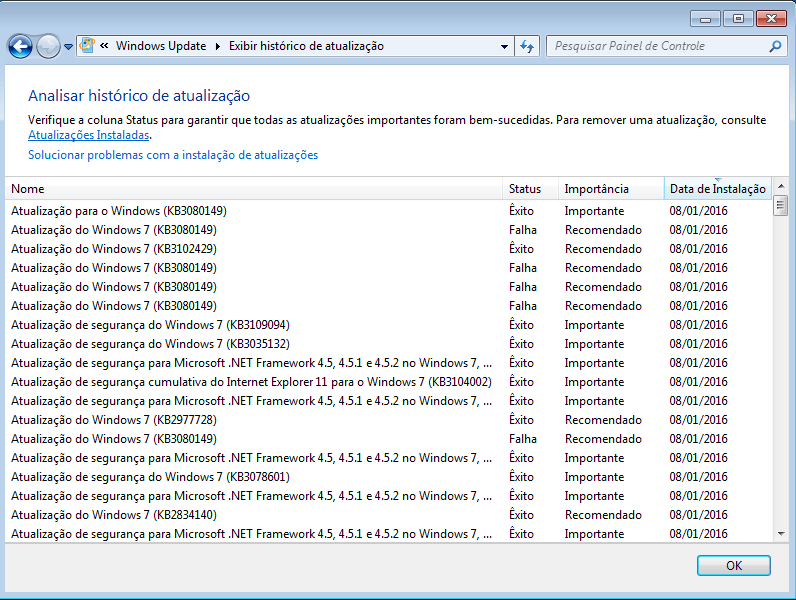
Task: Expand the address bar previous locations dropdown
Action: 504,47
